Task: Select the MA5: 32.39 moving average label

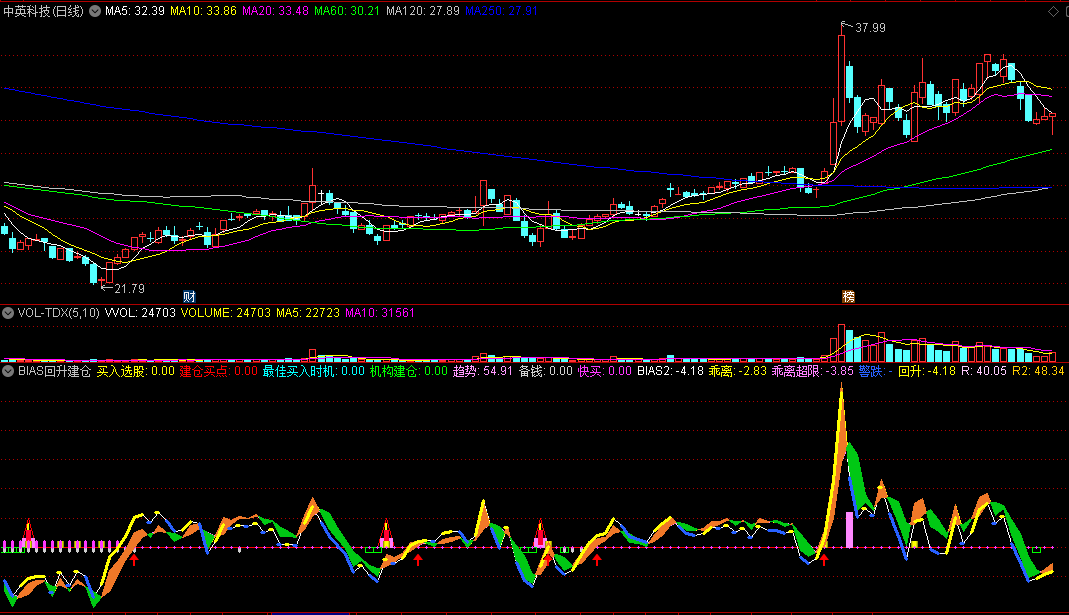Action: pos(135,11)
